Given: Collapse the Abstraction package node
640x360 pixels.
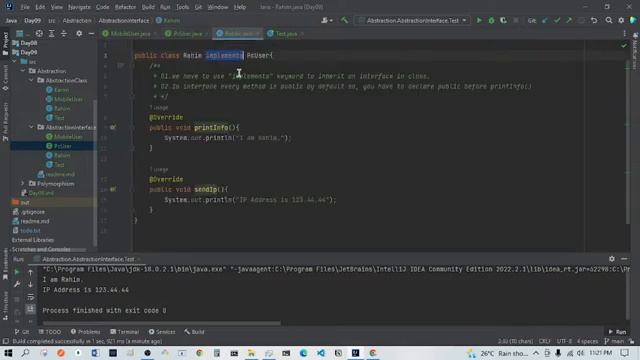Looking at the screenshot, I should pos(23,71).
